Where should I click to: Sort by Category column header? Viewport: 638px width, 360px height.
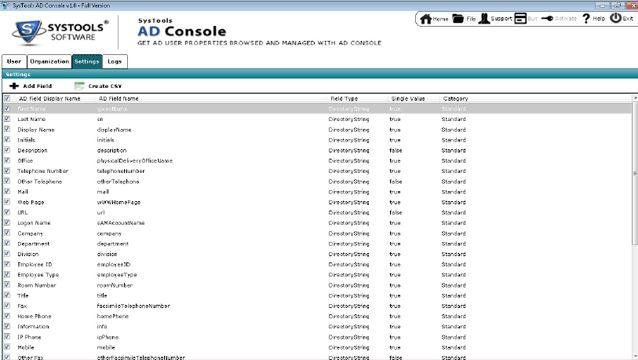click(x=456, y=98)
